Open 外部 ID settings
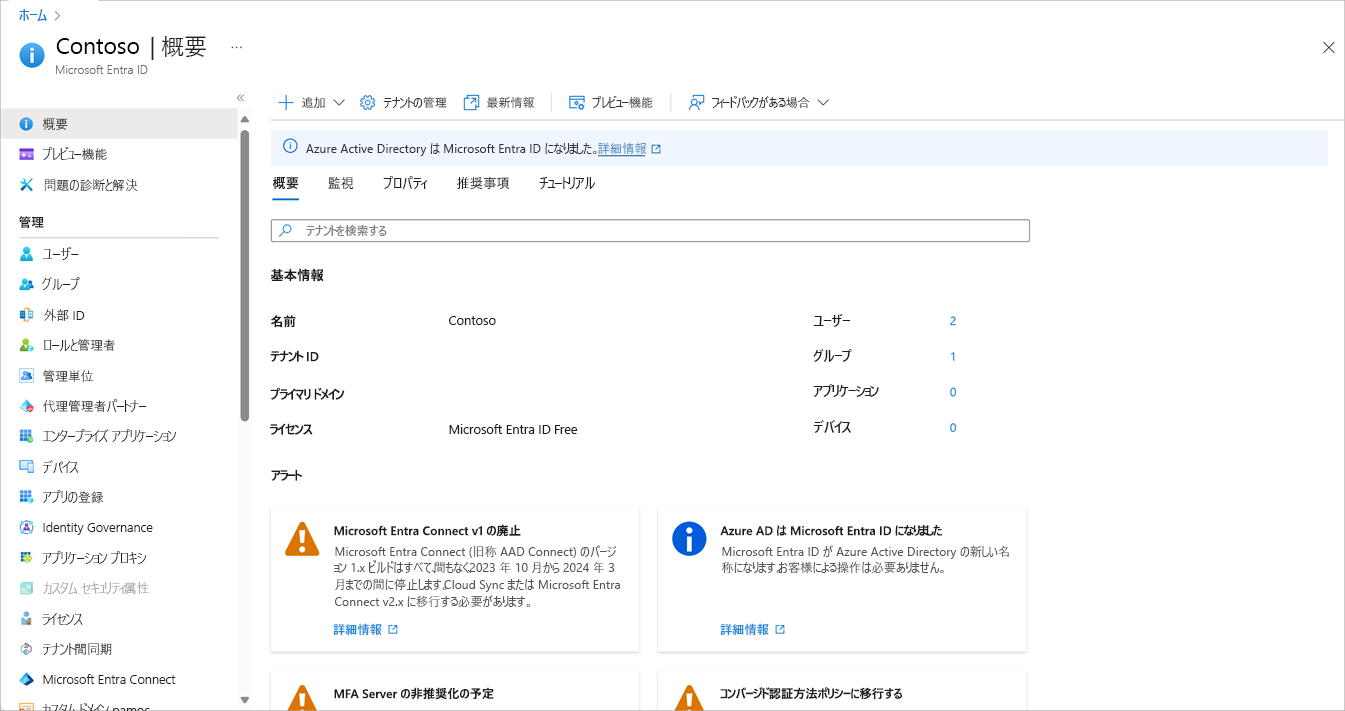 click(x=60, y=314)
